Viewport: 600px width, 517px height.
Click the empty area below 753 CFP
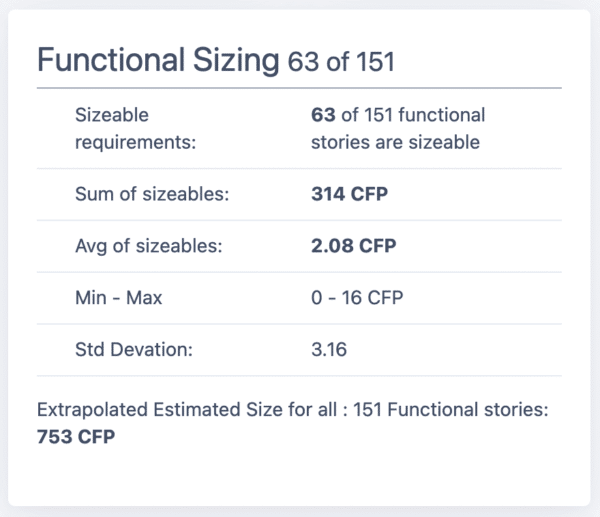(299, 476)
